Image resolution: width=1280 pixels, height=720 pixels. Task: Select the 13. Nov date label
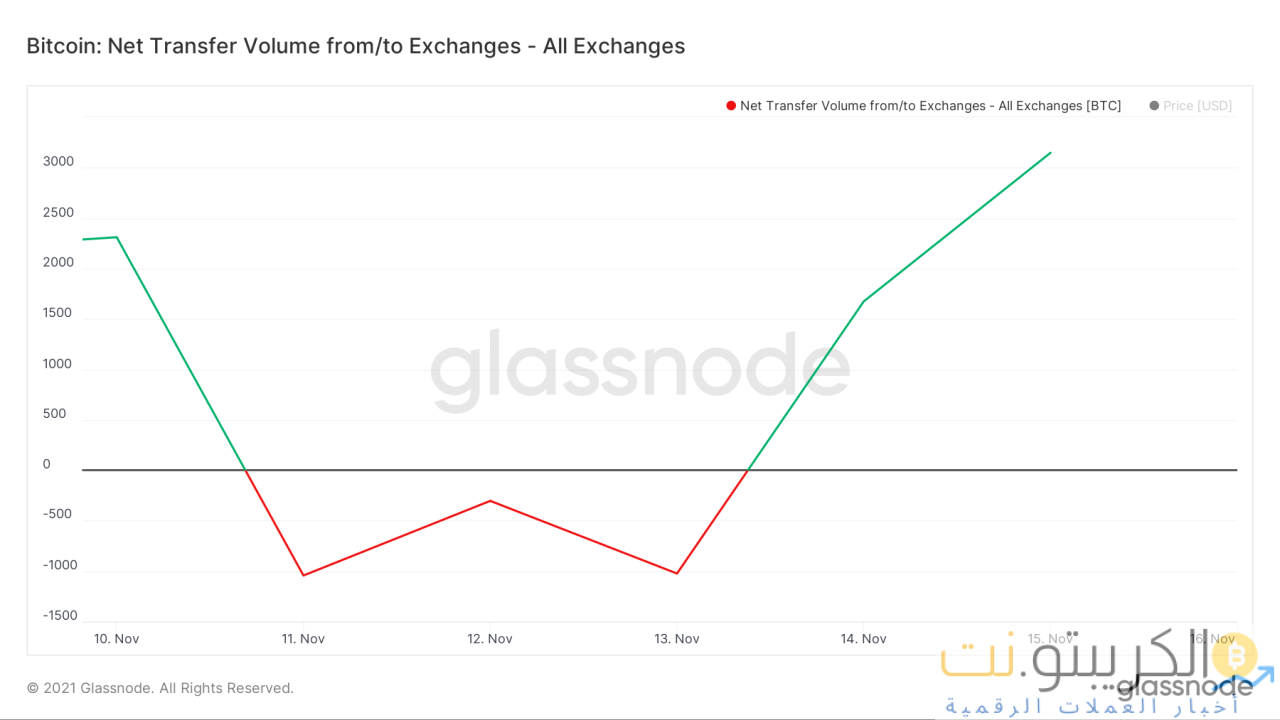point(677,639)
